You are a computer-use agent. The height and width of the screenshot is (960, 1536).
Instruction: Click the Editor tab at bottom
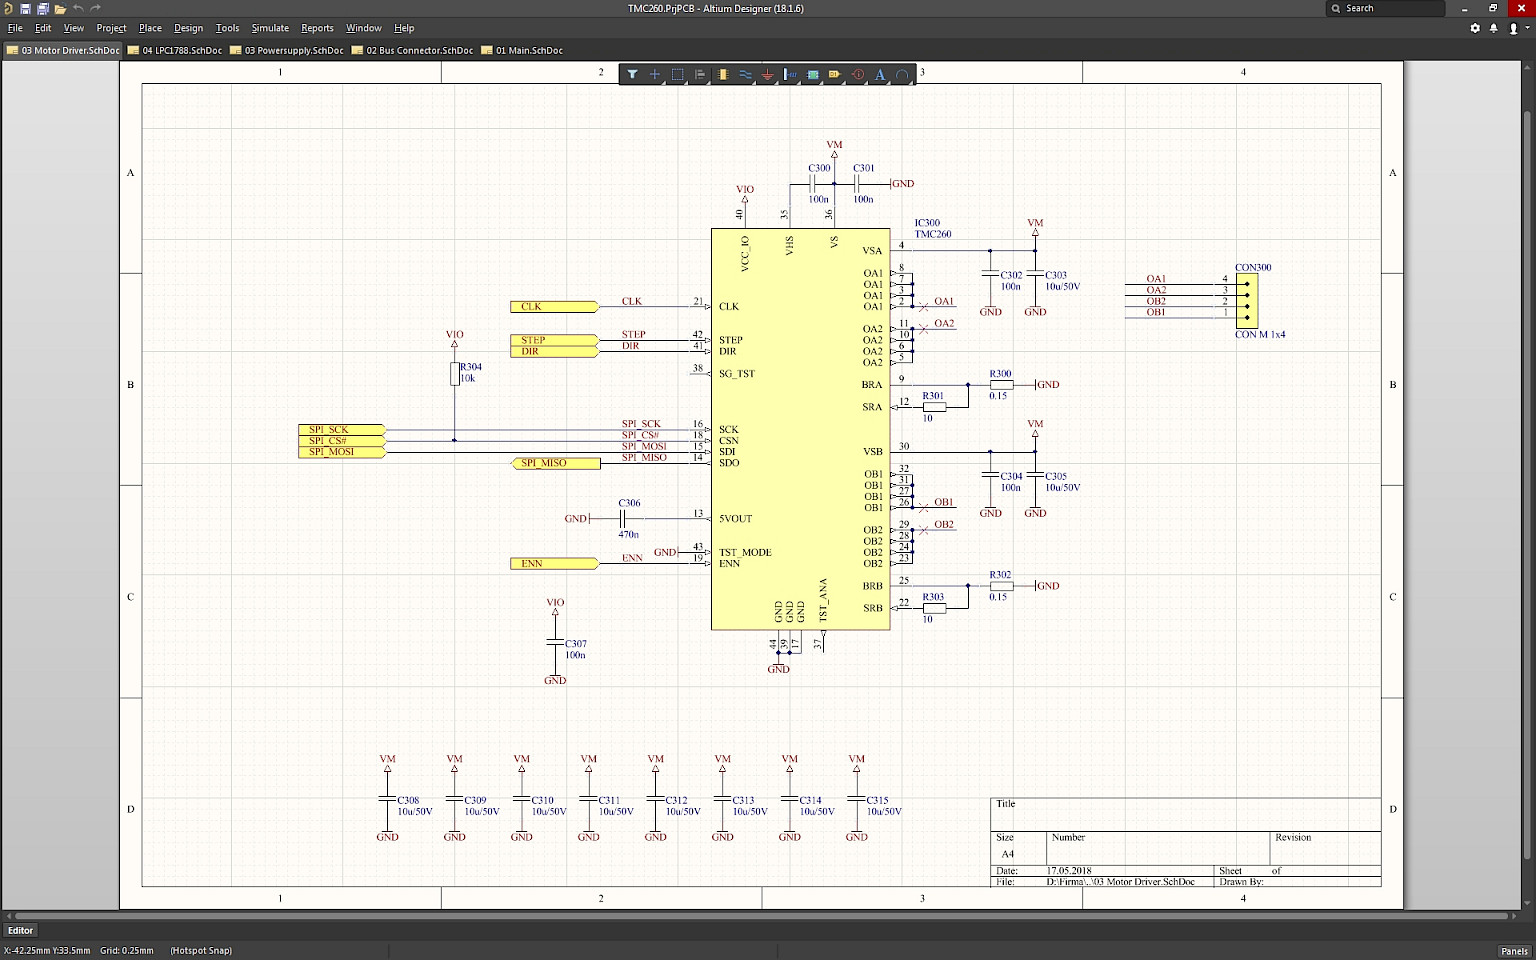(20, 930)
